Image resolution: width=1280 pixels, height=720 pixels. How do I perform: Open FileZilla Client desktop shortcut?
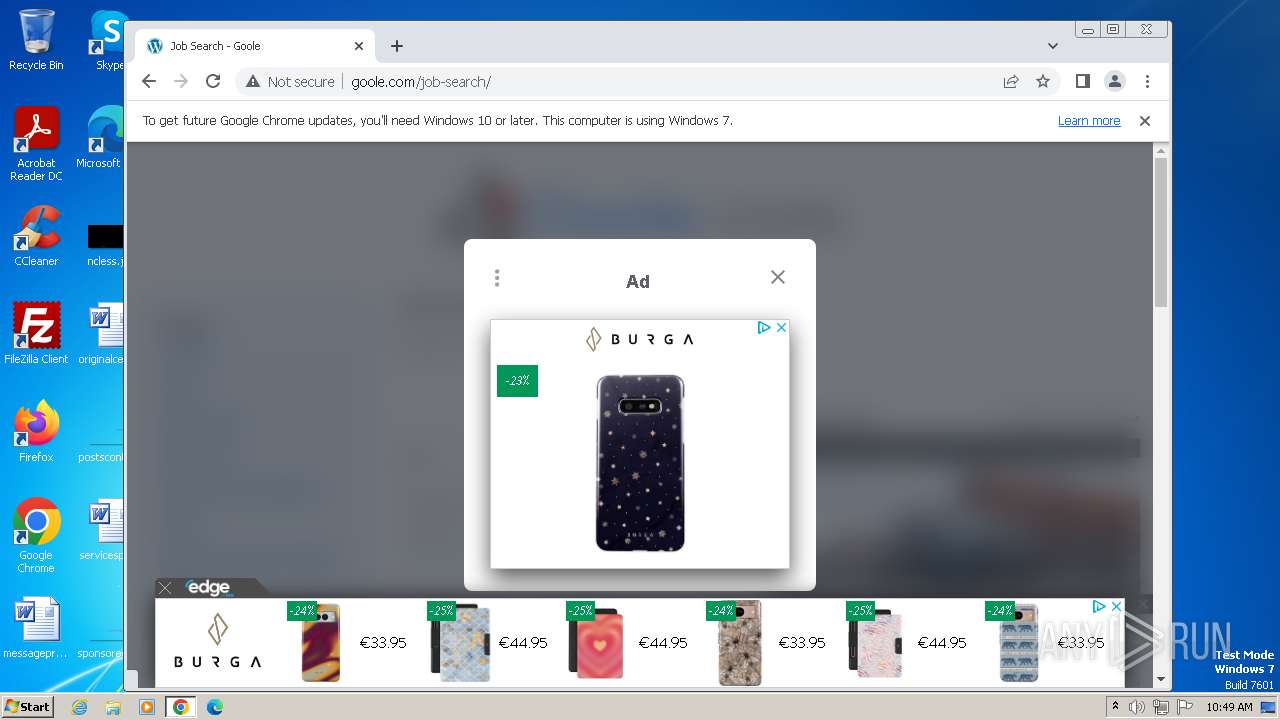[x=36, y=334]
